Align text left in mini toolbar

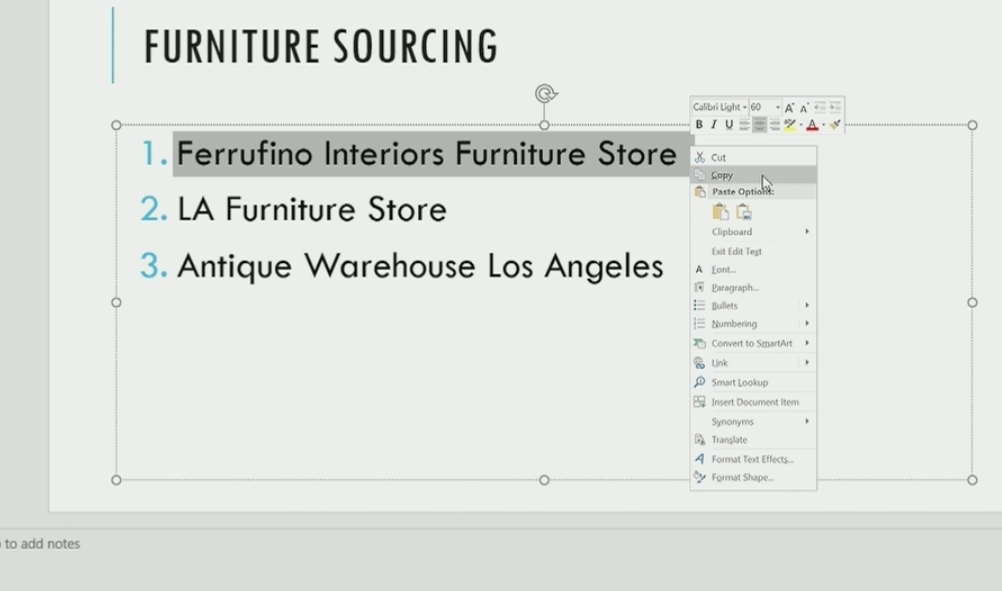[x=744, y=125]
